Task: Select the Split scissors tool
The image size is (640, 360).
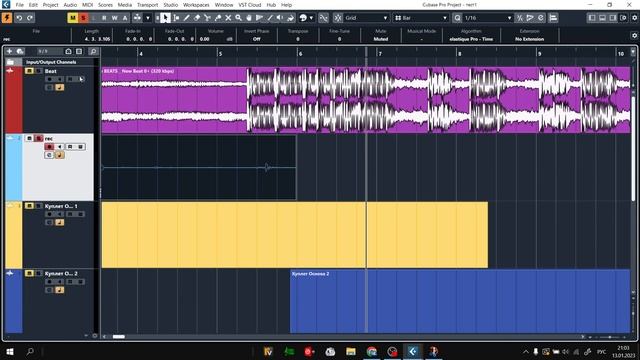Action: click(x=207, y=18)
